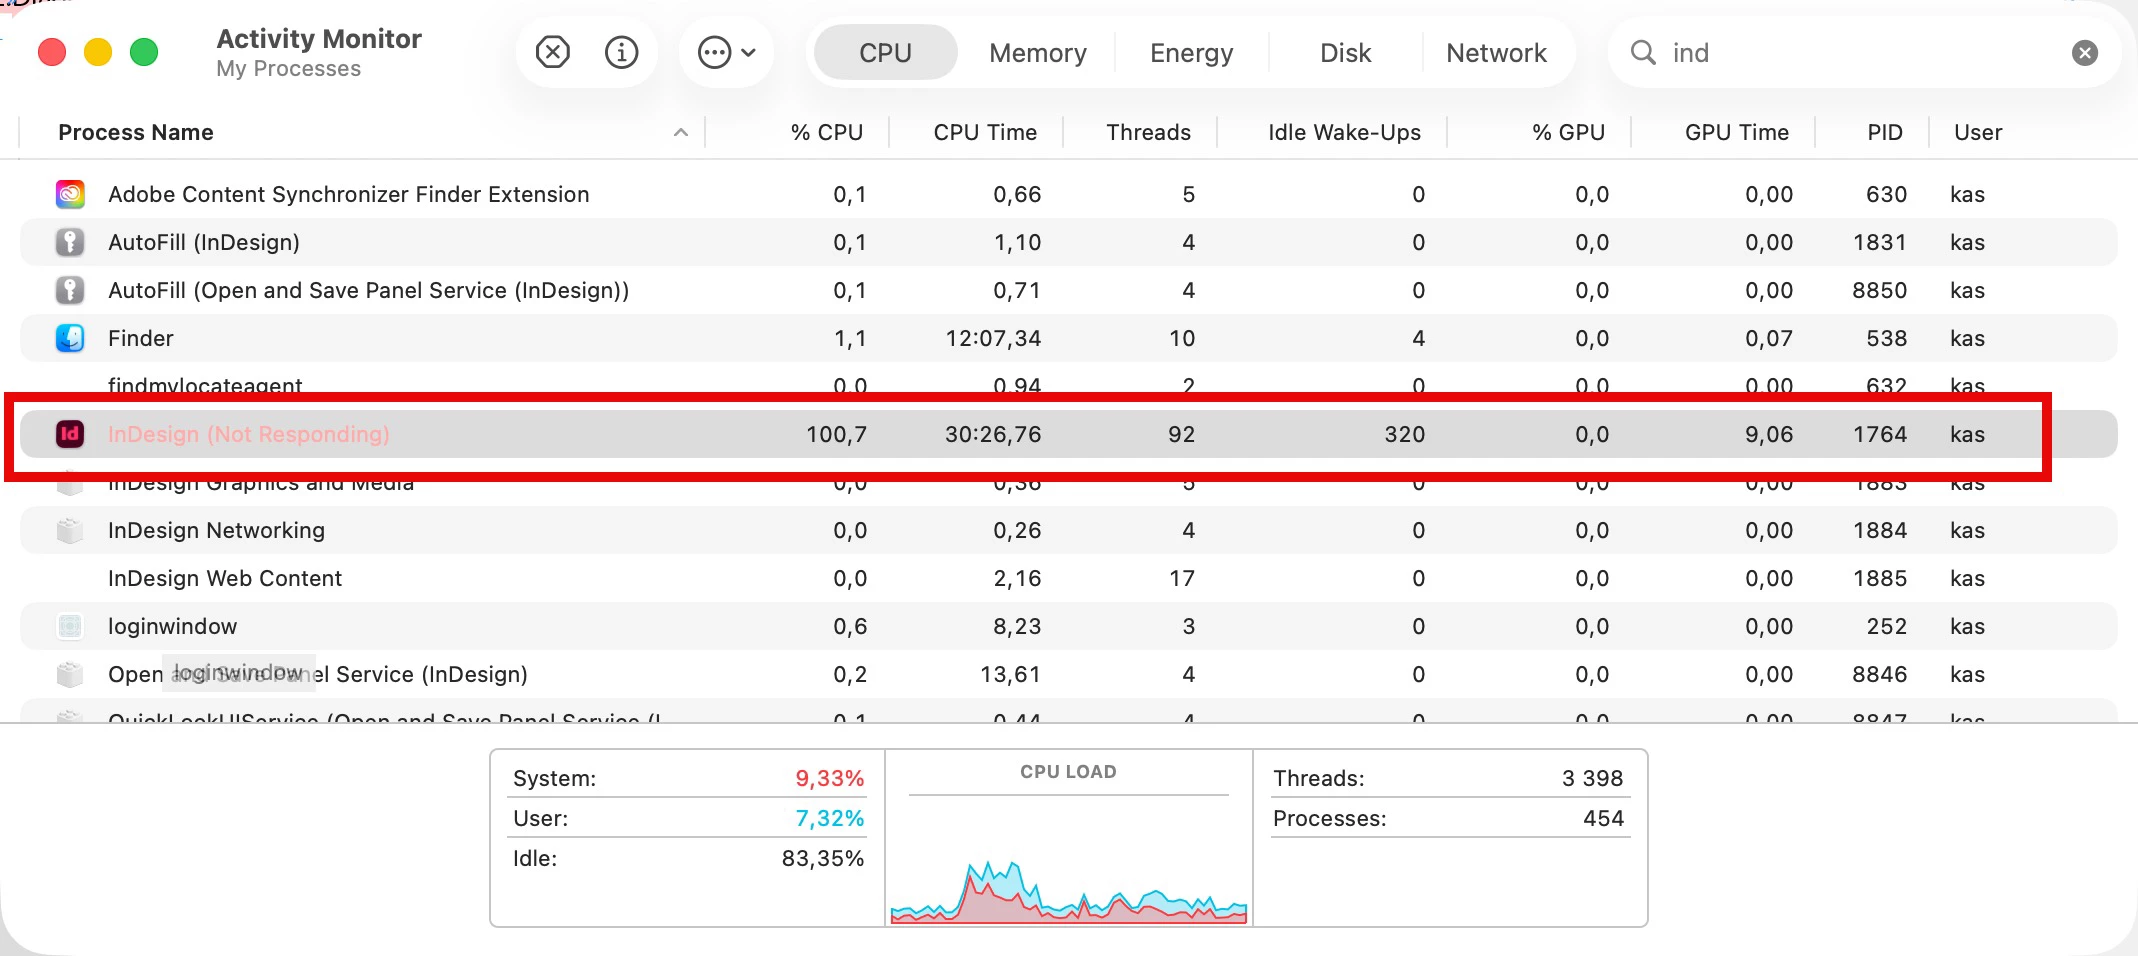Select AutoFill (Open and Save Panel Service (InDesign))
Screen dimensions: 2138x956
coord(369,290)
